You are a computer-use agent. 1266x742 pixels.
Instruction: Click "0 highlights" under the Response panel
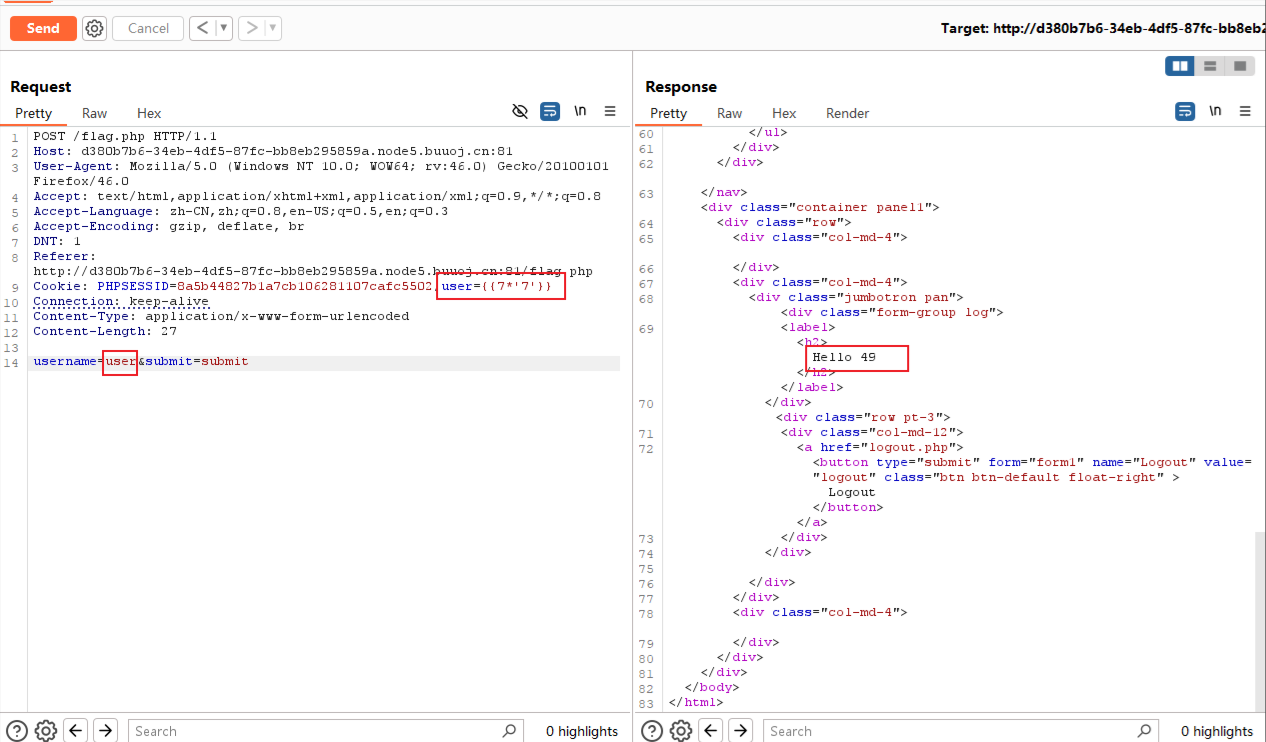(x=1217, y=731)
